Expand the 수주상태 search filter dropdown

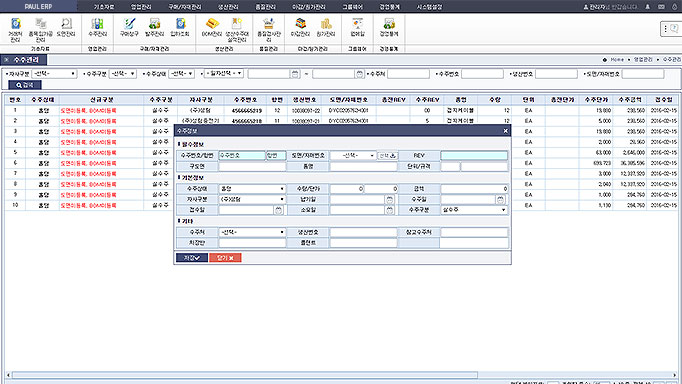pos(181,74)
